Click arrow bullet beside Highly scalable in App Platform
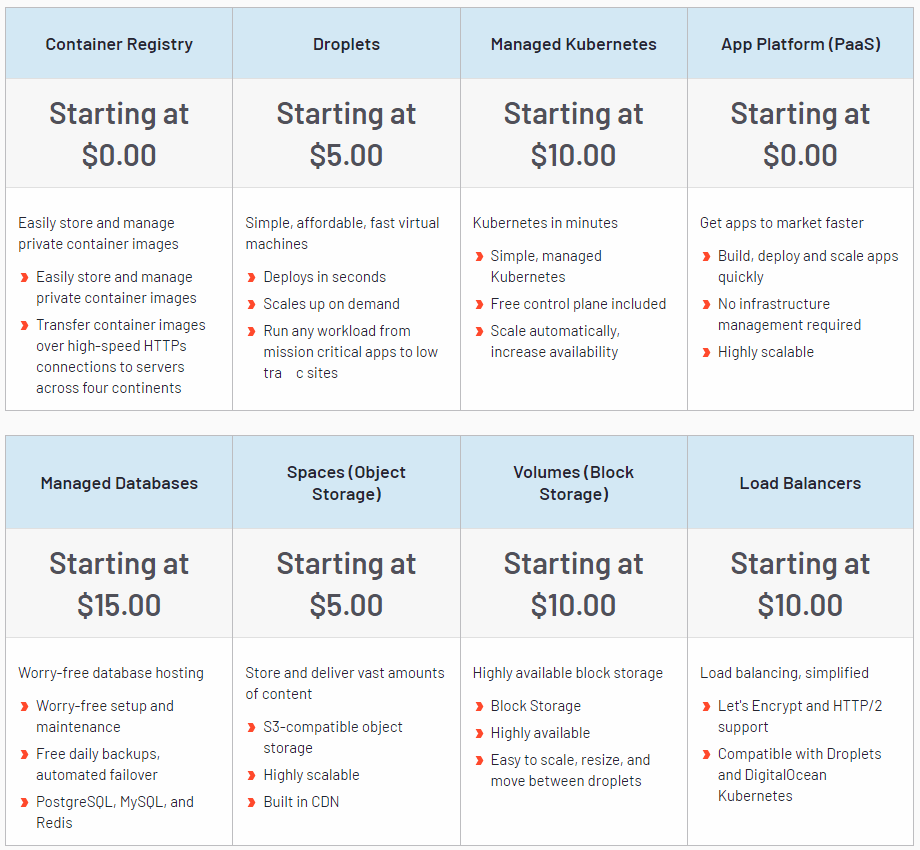This screenshot has height=850, width=920. click(x=705, y=353)
